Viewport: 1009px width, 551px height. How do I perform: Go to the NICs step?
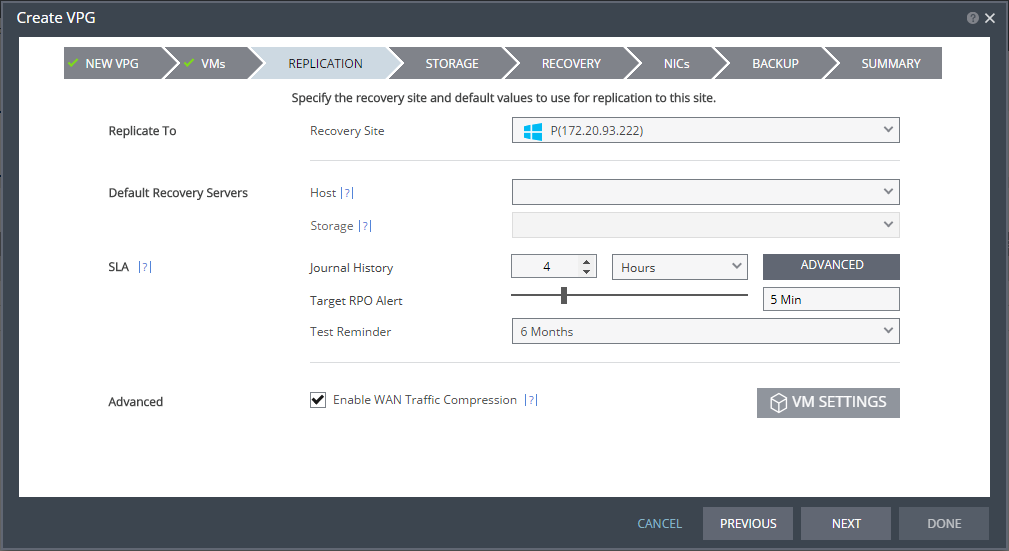(x=676, y=63)
